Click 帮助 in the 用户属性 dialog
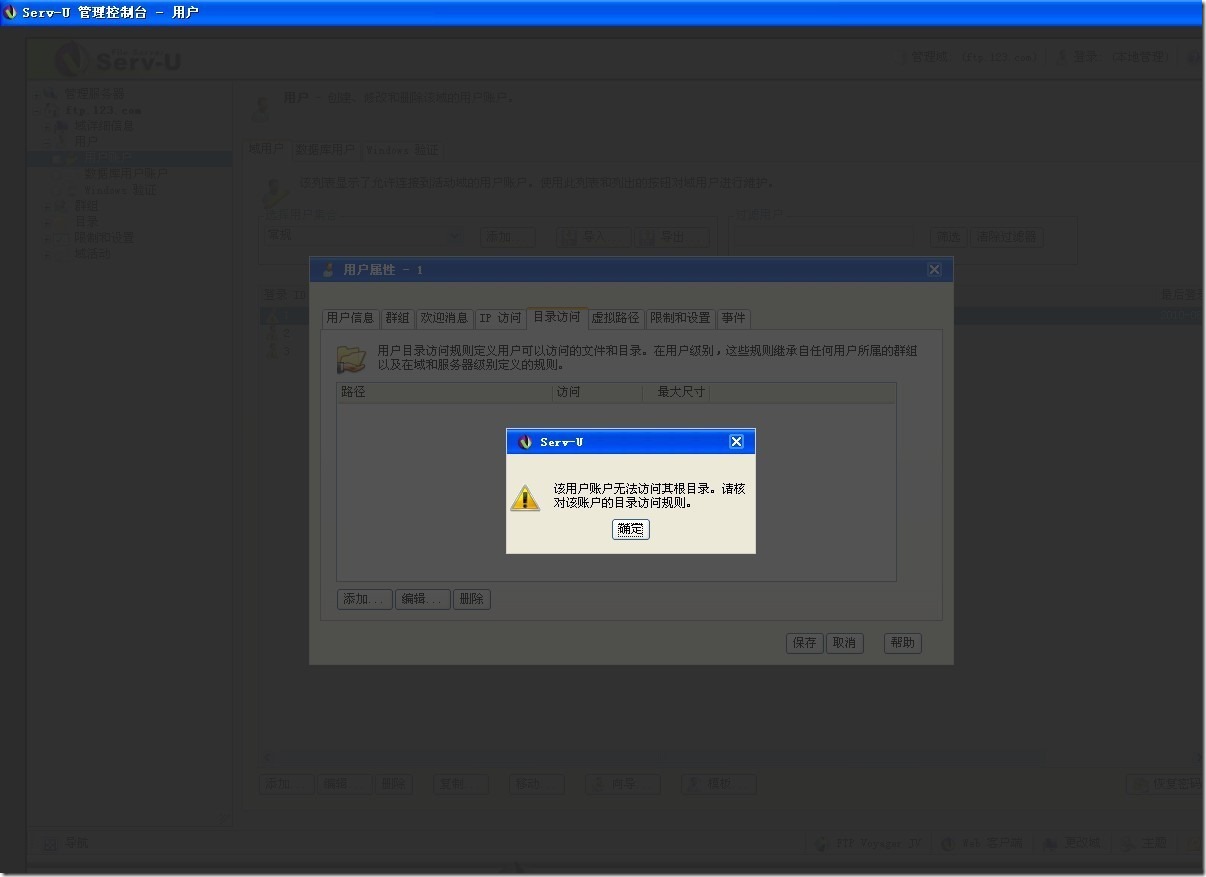This screenshot has height=877, width=1206. pyautogui.click(x=903, y=643)
